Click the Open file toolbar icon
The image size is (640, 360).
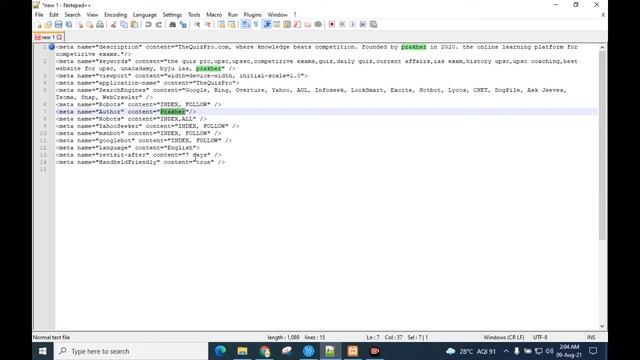48,24
